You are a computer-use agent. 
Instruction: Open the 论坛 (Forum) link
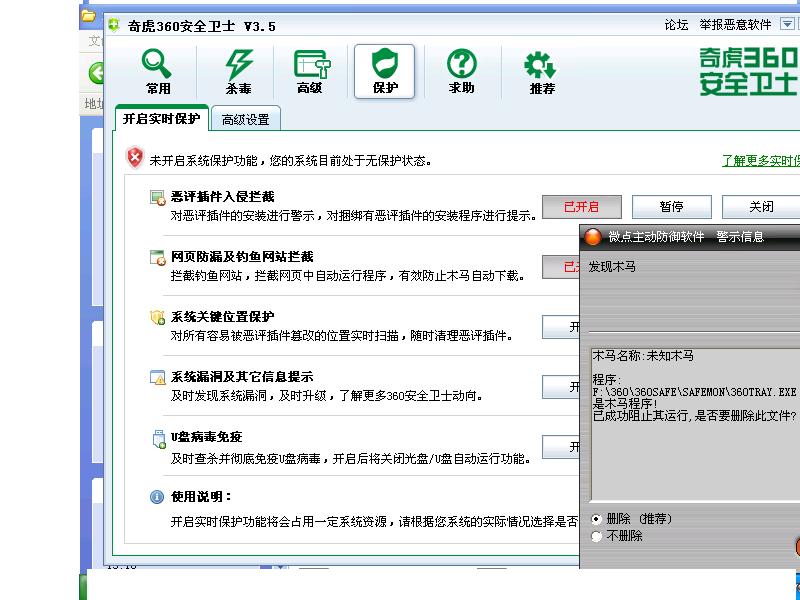[x=676, y=24]
